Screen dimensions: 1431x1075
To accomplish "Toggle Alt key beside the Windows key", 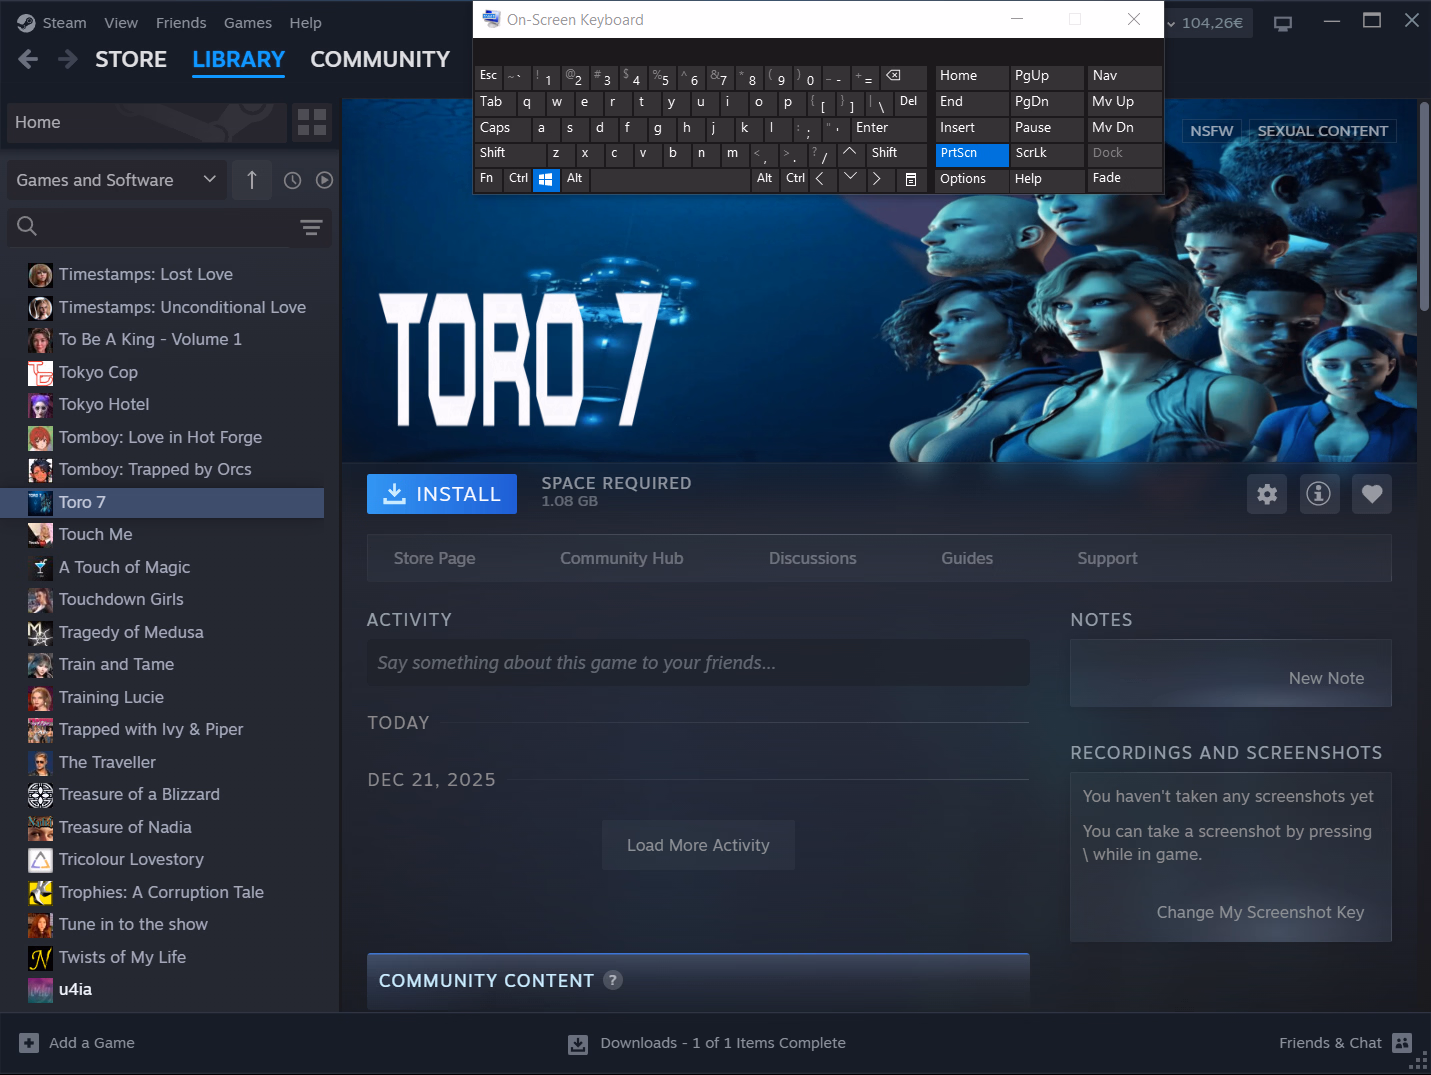I will (x=575, y=179).
